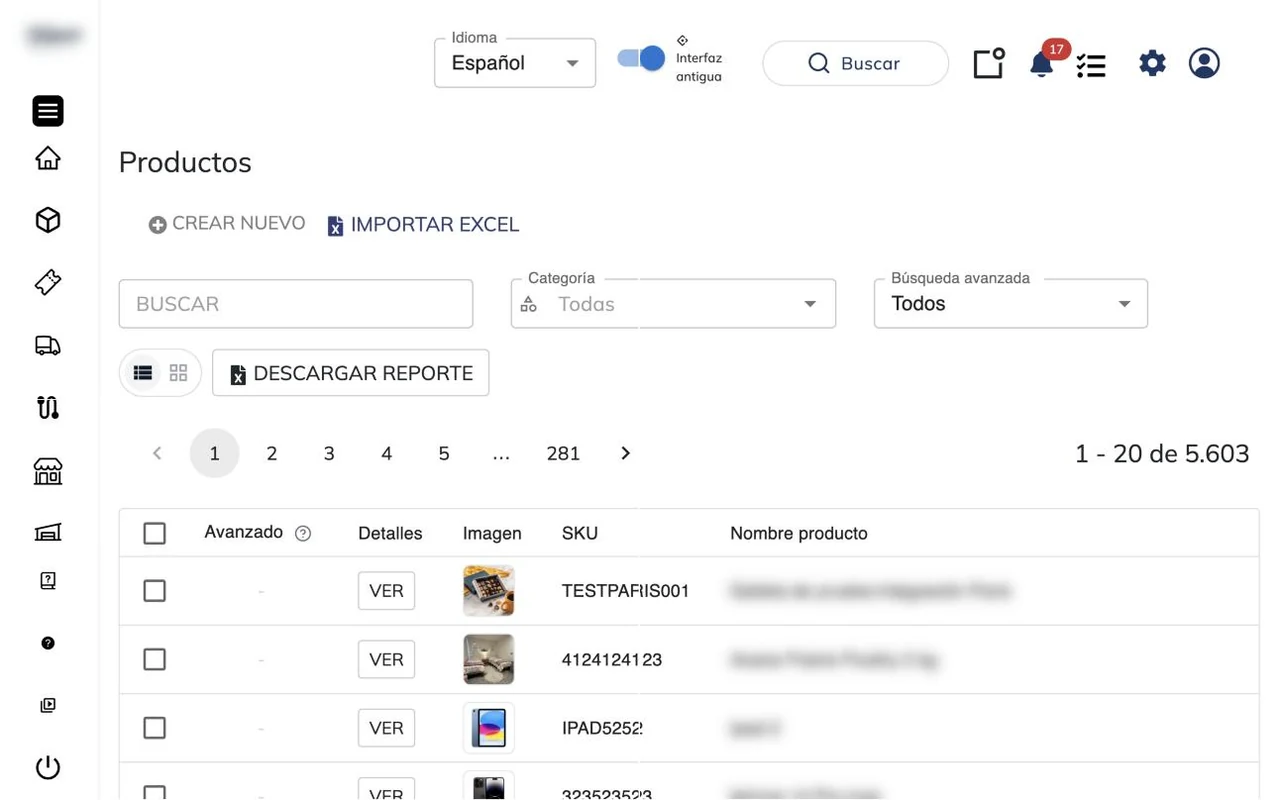This screenshot has width=1280, height=800.
Task: Check the select-all checkbox in table header
Action: (x=154, y=533)
